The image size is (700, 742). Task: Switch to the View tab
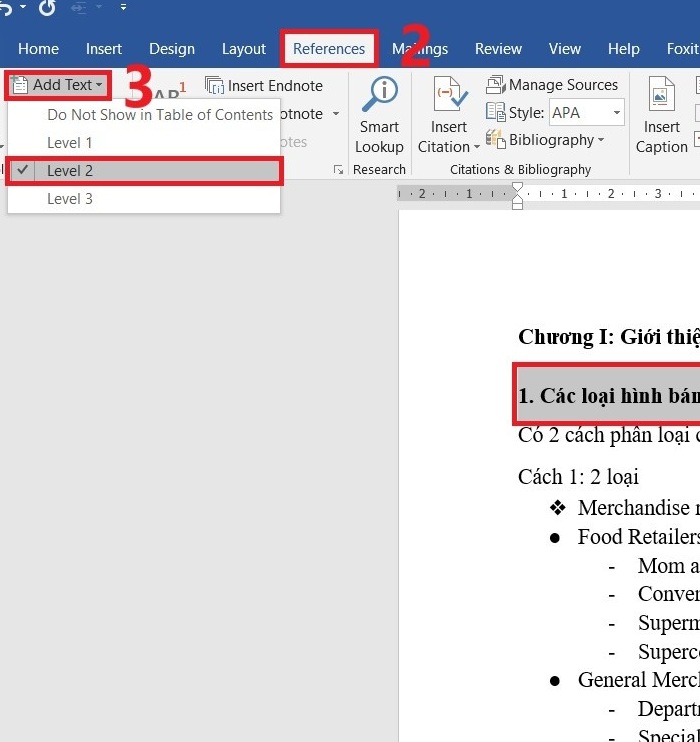(565, 49)
